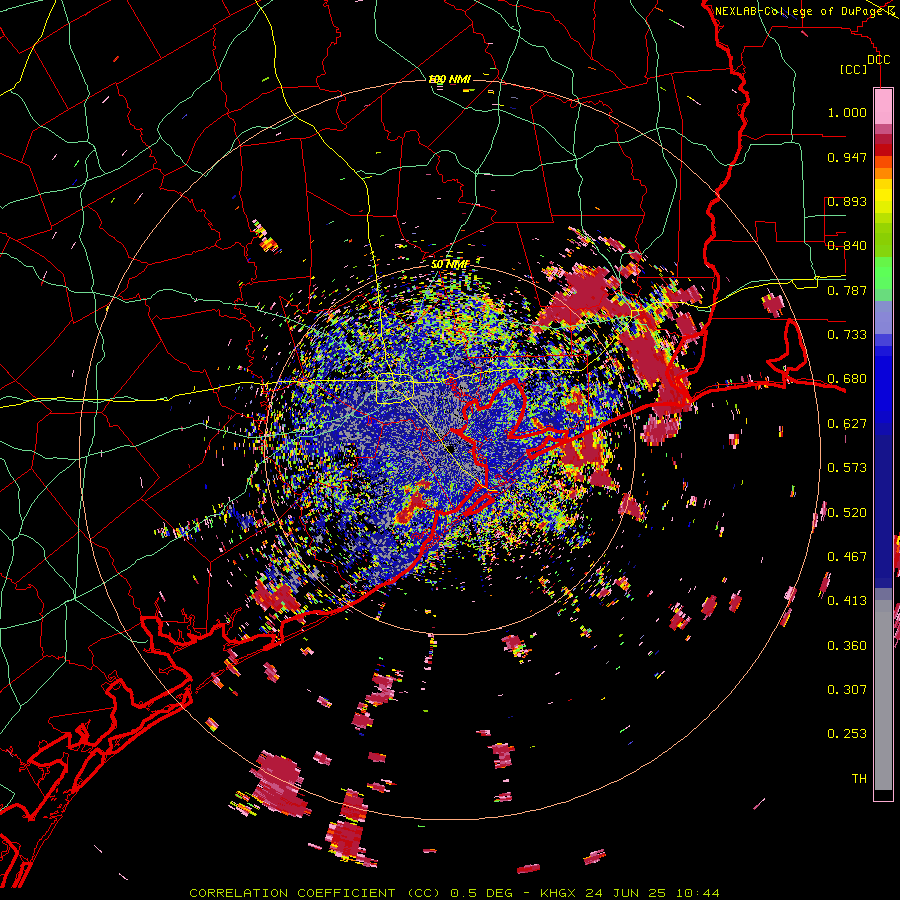Image resolution: width=900 pixels, height=900 pixels.
Task: Select the 0.573 legend value
Action: coord(847,468)
